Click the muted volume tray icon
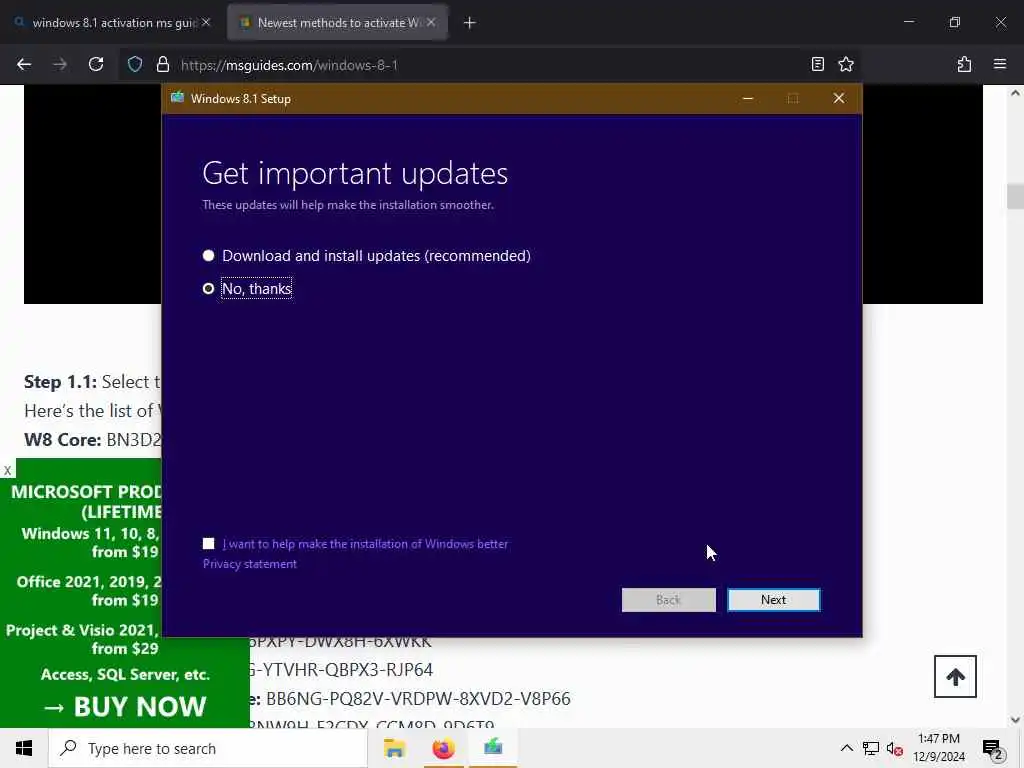 point(895,748)
